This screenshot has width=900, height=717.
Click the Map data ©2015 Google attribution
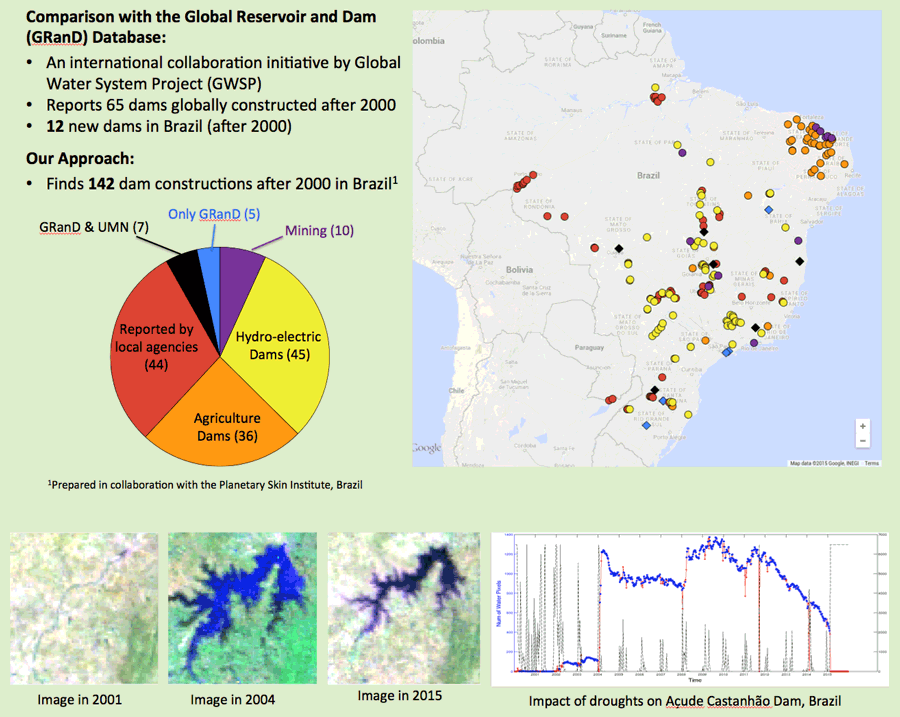[x=818, y=463]
